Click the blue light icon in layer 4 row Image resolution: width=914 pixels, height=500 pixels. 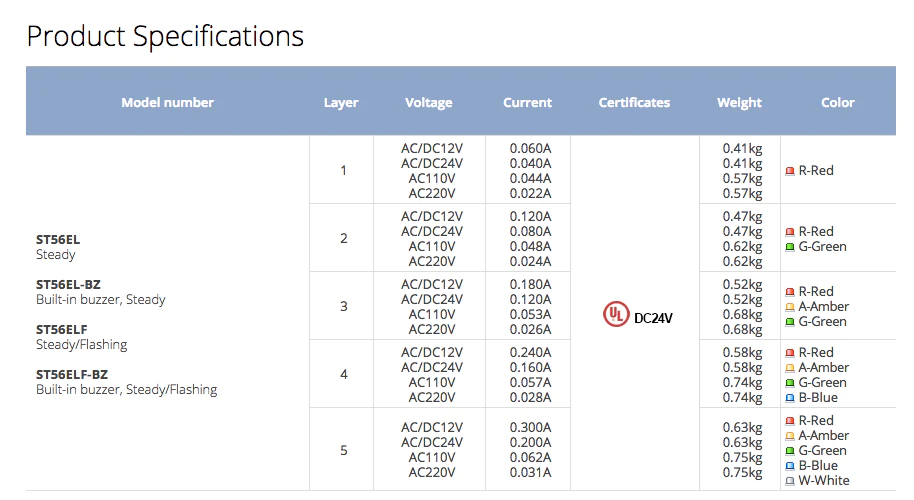(x=790, y=398)
